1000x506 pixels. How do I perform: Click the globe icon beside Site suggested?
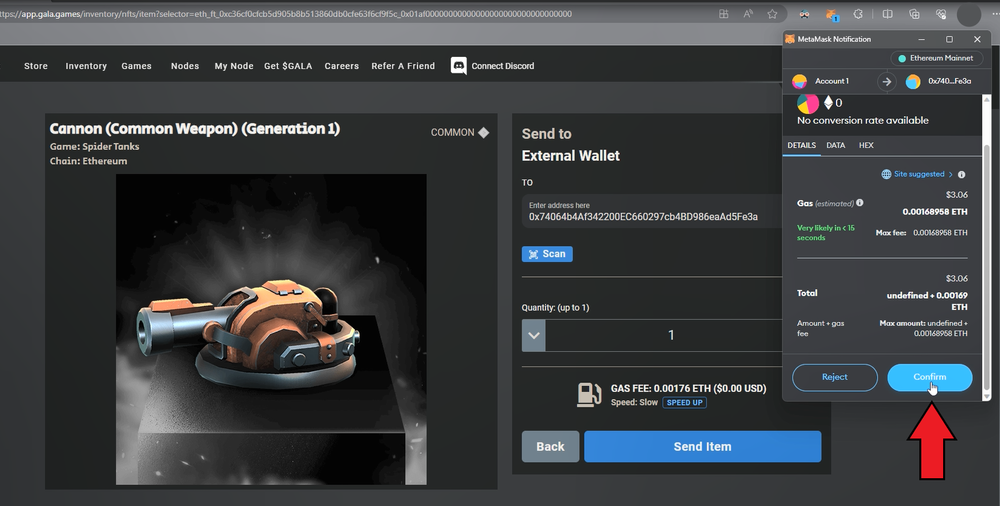(x=886, y=174)
